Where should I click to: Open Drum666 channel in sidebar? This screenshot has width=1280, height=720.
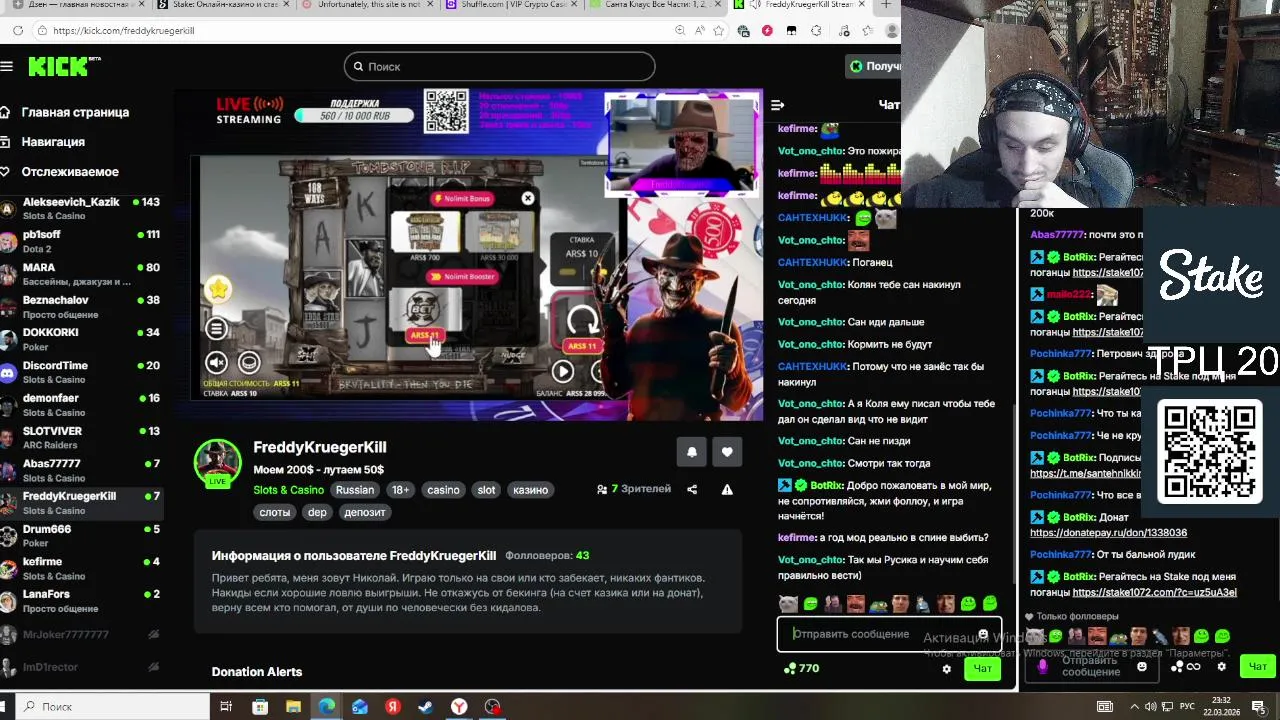click(x=81, y=536)
